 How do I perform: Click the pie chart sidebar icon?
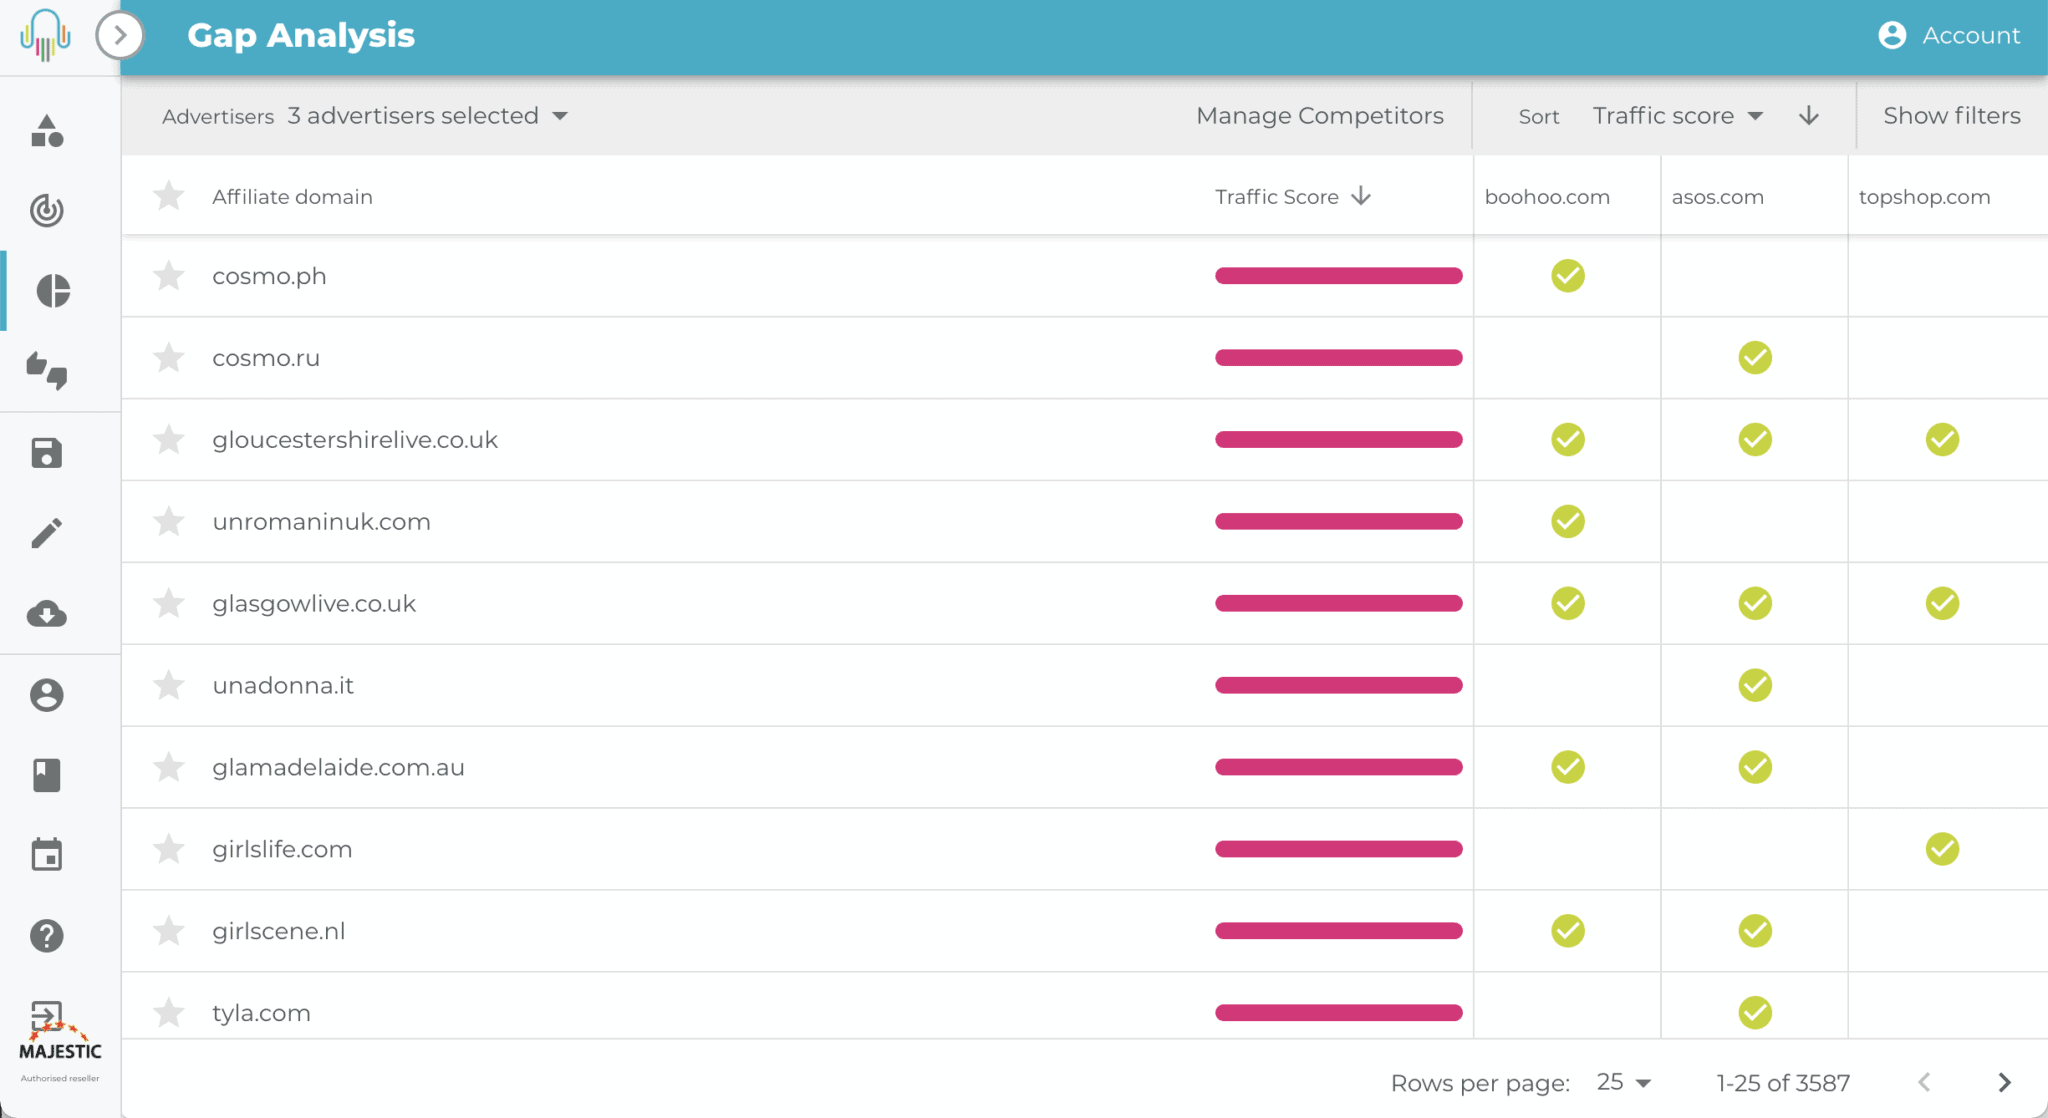(x=52, y=291)
